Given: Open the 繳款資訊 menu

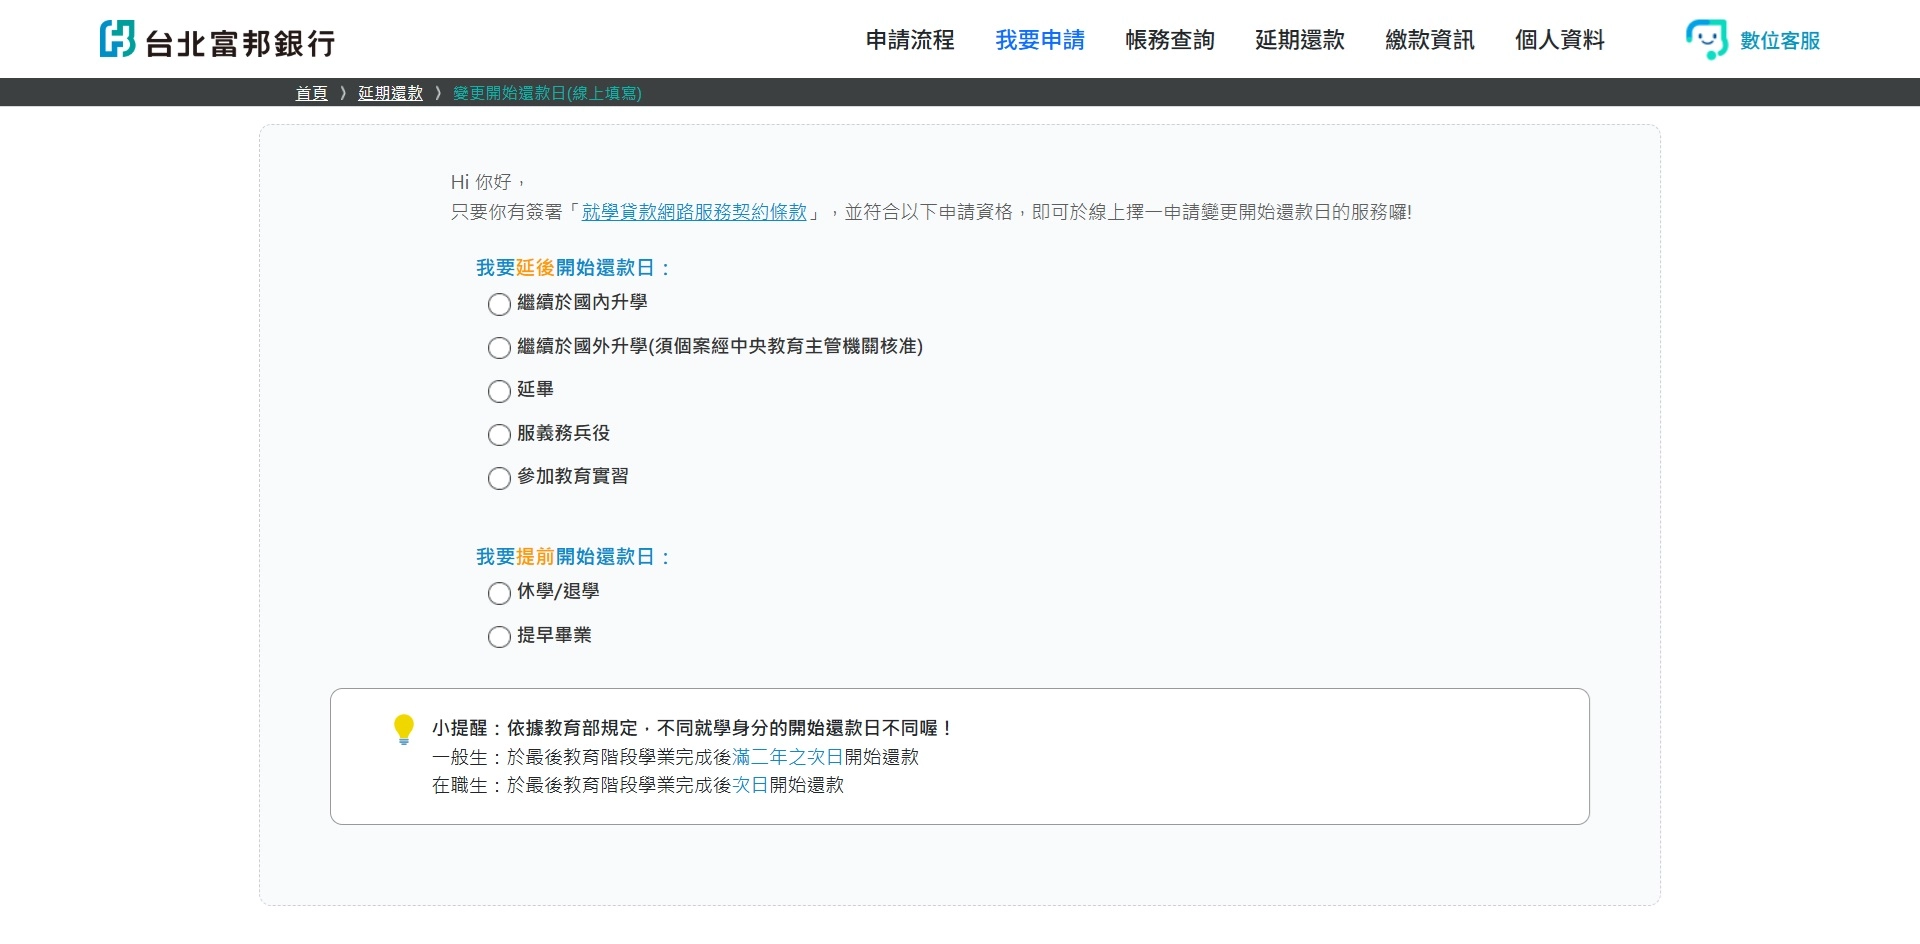Looking at the screenshot, I should pyautogui.click(x=1430, y=40).
